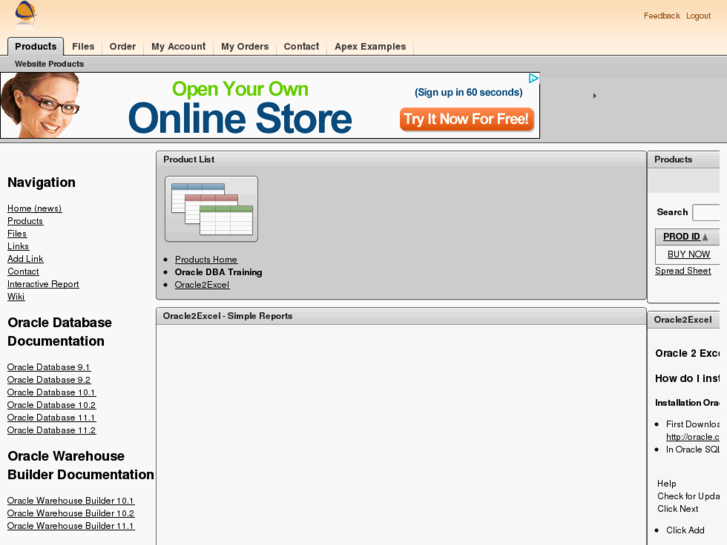This screenshot has width=727, height=545.
Task: Click the Online Store ad banner text
Action: pos(240,118)
